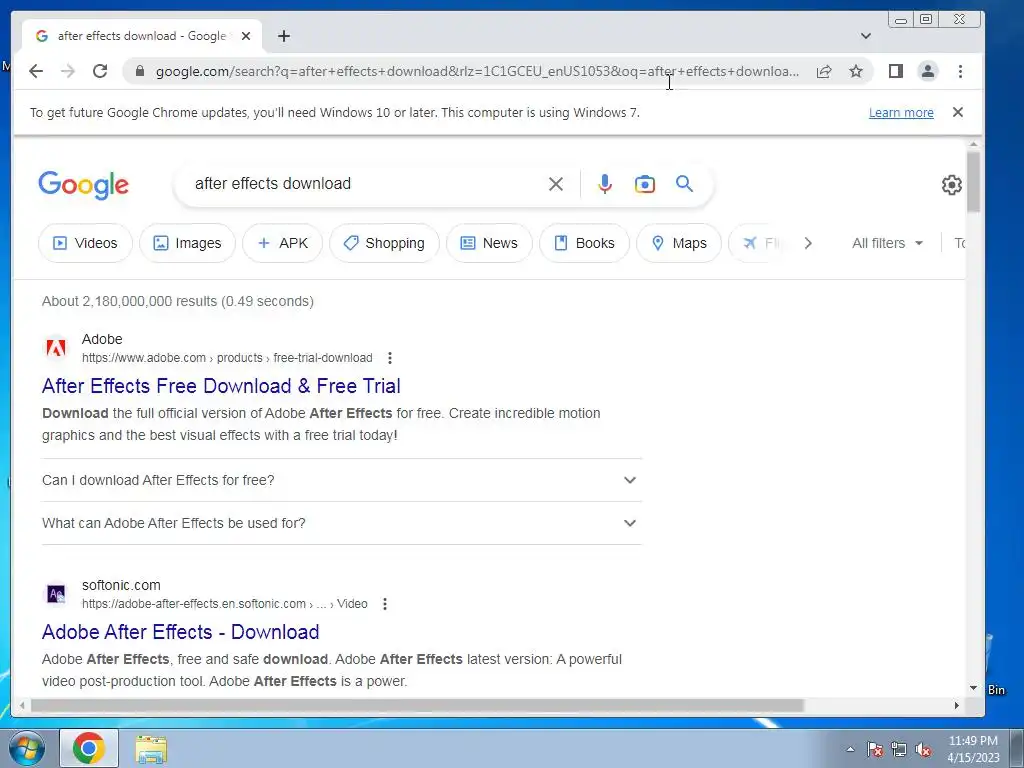This screenshot has width=1024, height=768.
Task: Click the softonic.com result URL
Action: point(224,604)
